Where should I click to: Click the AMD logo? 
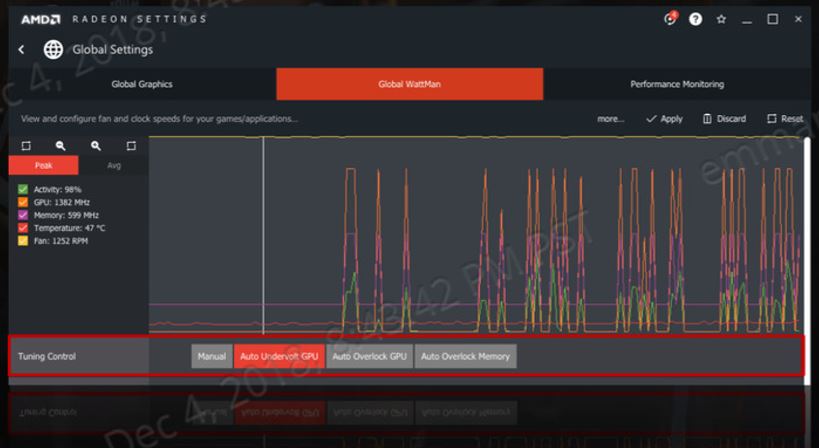click(41, 19)
